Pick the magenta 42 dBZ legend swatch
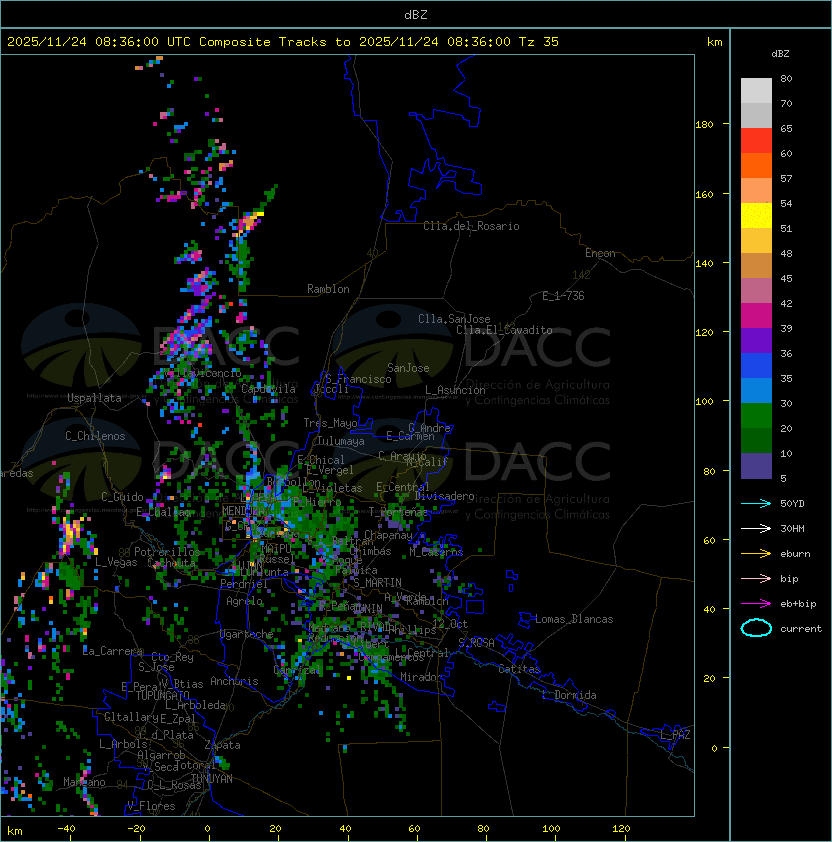 [x=756, y=316]
